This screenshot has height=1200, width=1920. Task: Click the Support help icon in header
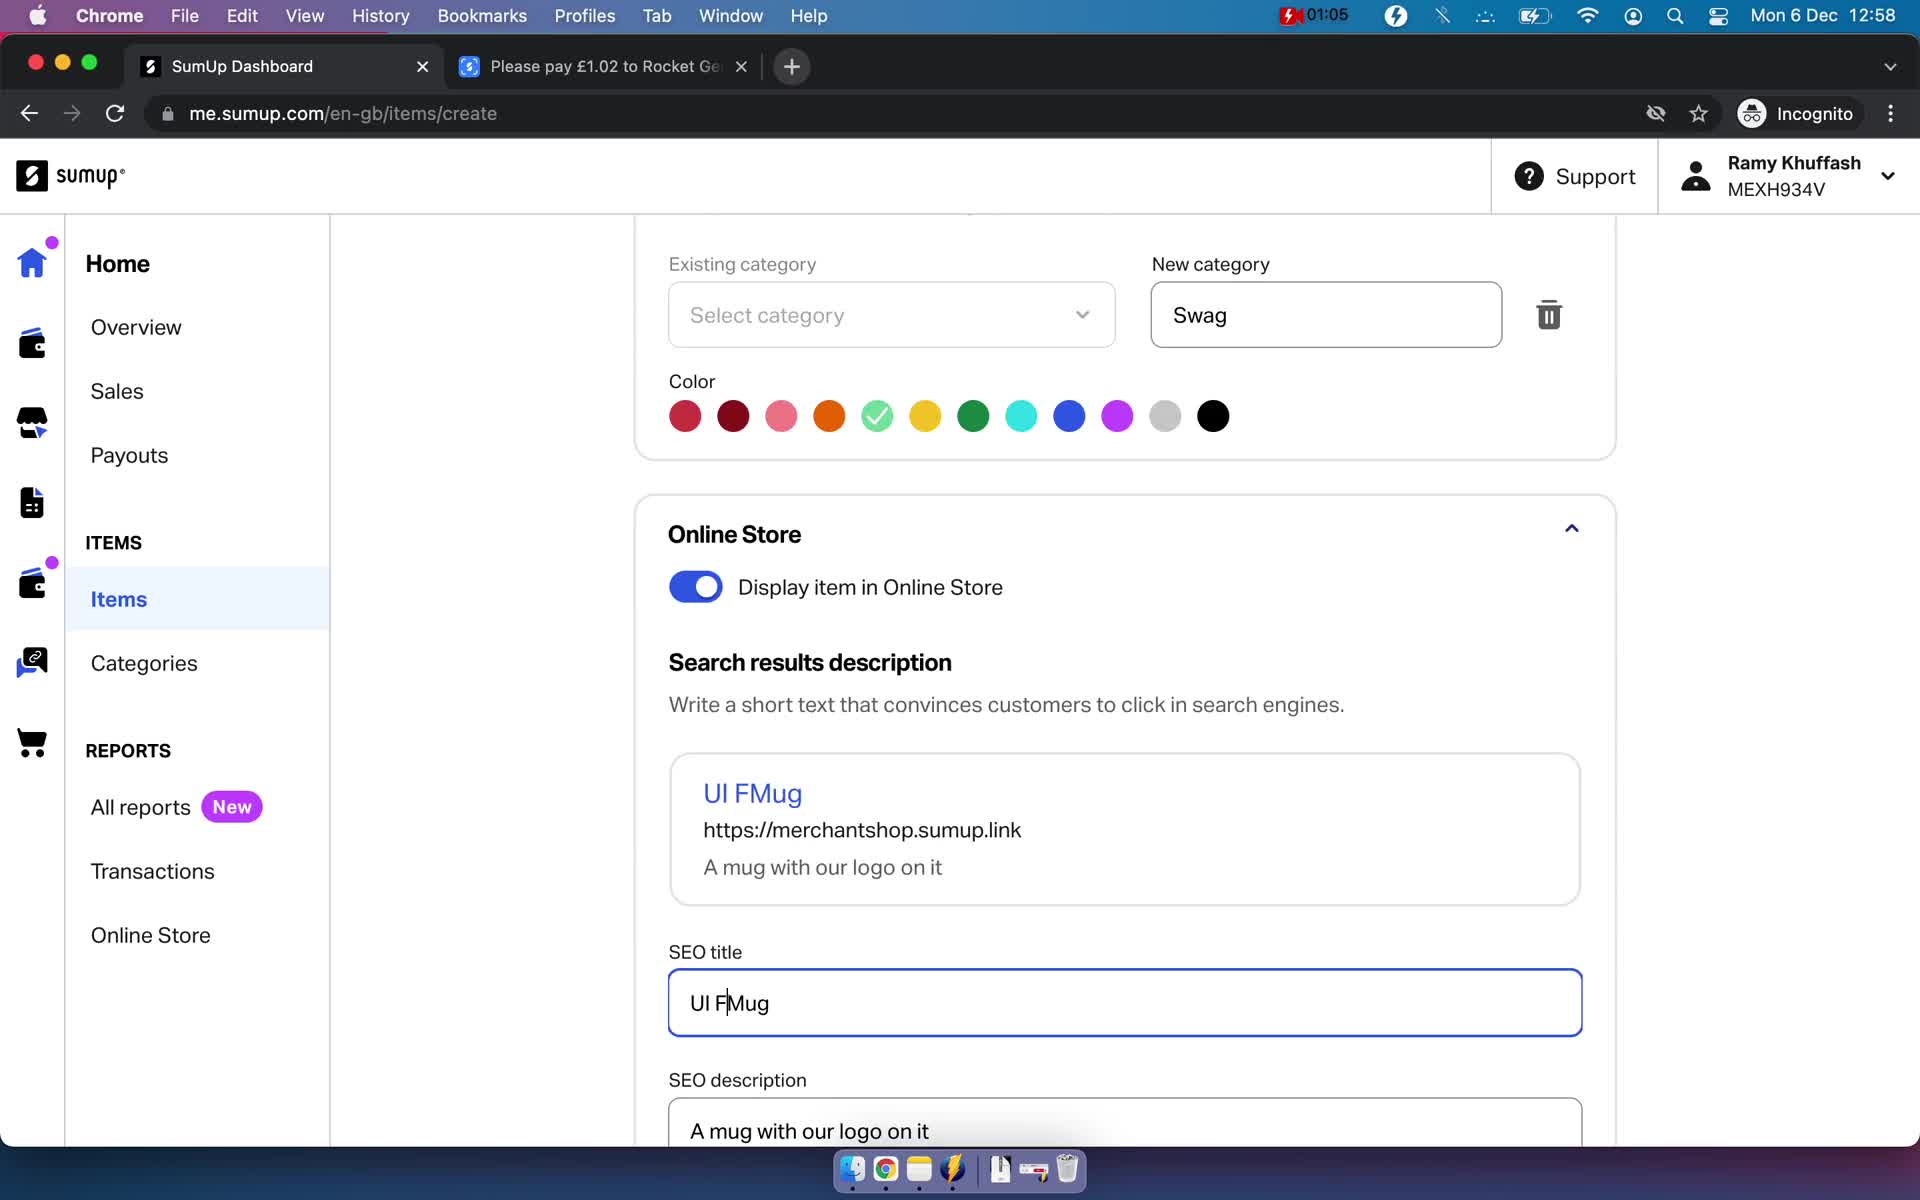pyautogui.click(x=1530, y=176)
